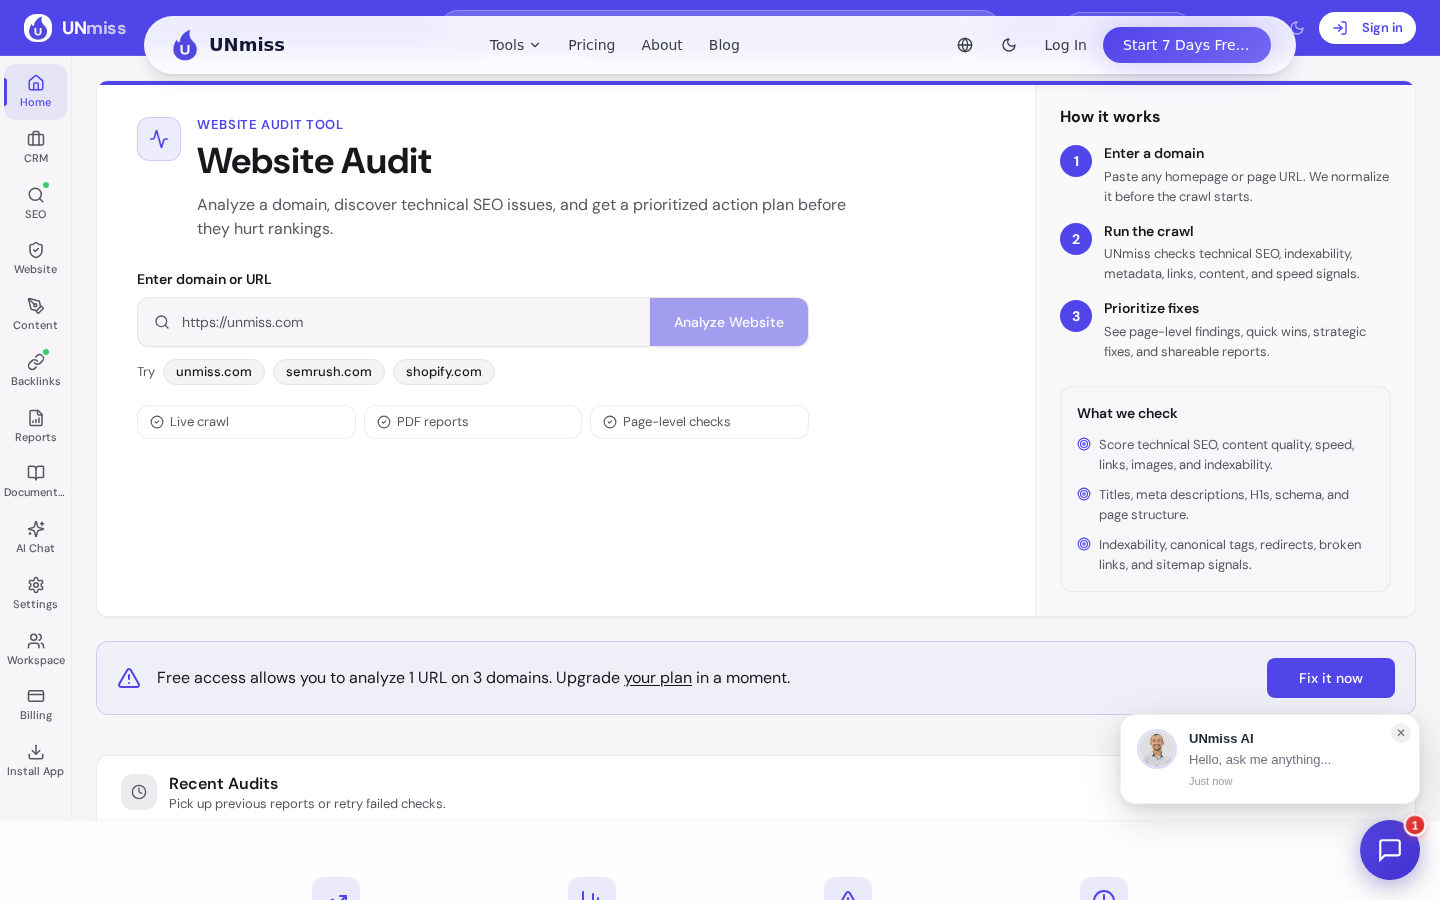Click the What we check heading
Image resolution: width=1440 pixels, height=900 pixels.
coord(1127,413)
